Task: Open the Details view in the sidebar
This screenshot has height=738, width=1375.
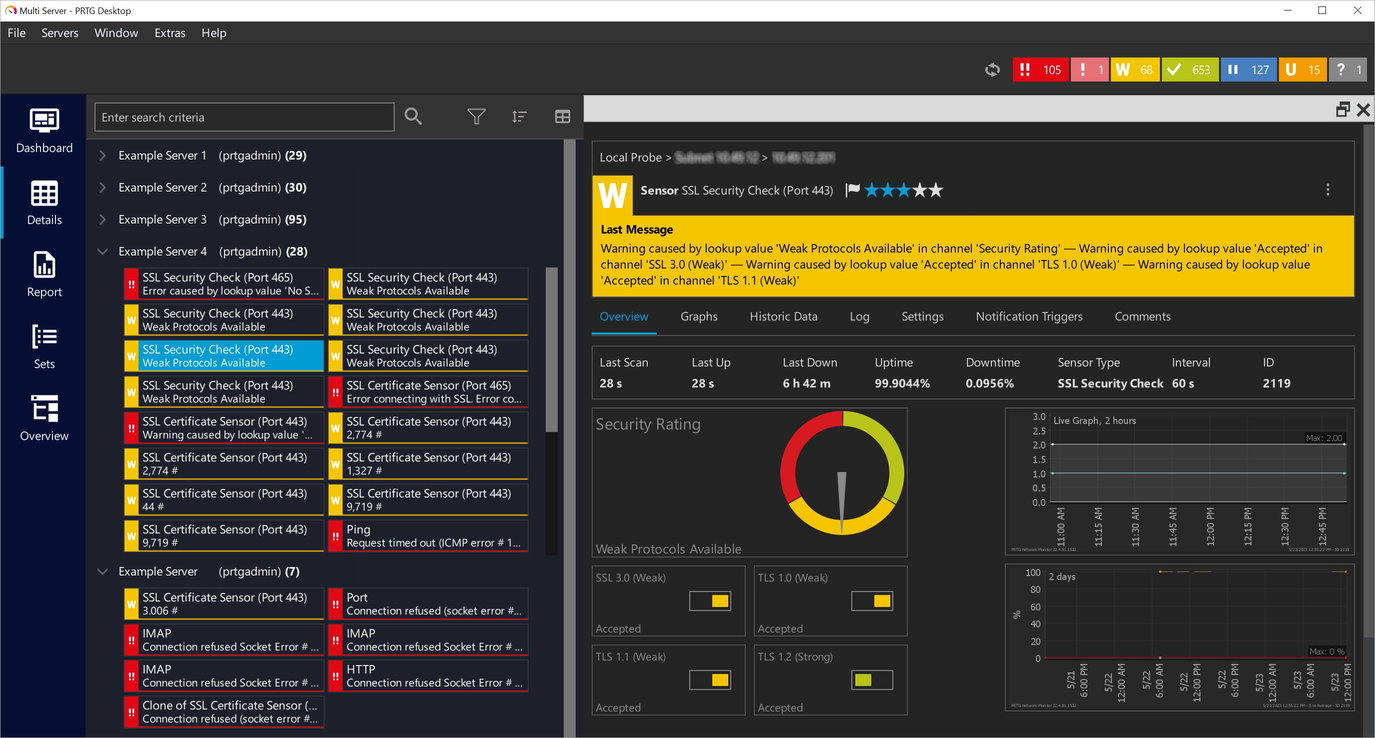Action: point(43,202)
